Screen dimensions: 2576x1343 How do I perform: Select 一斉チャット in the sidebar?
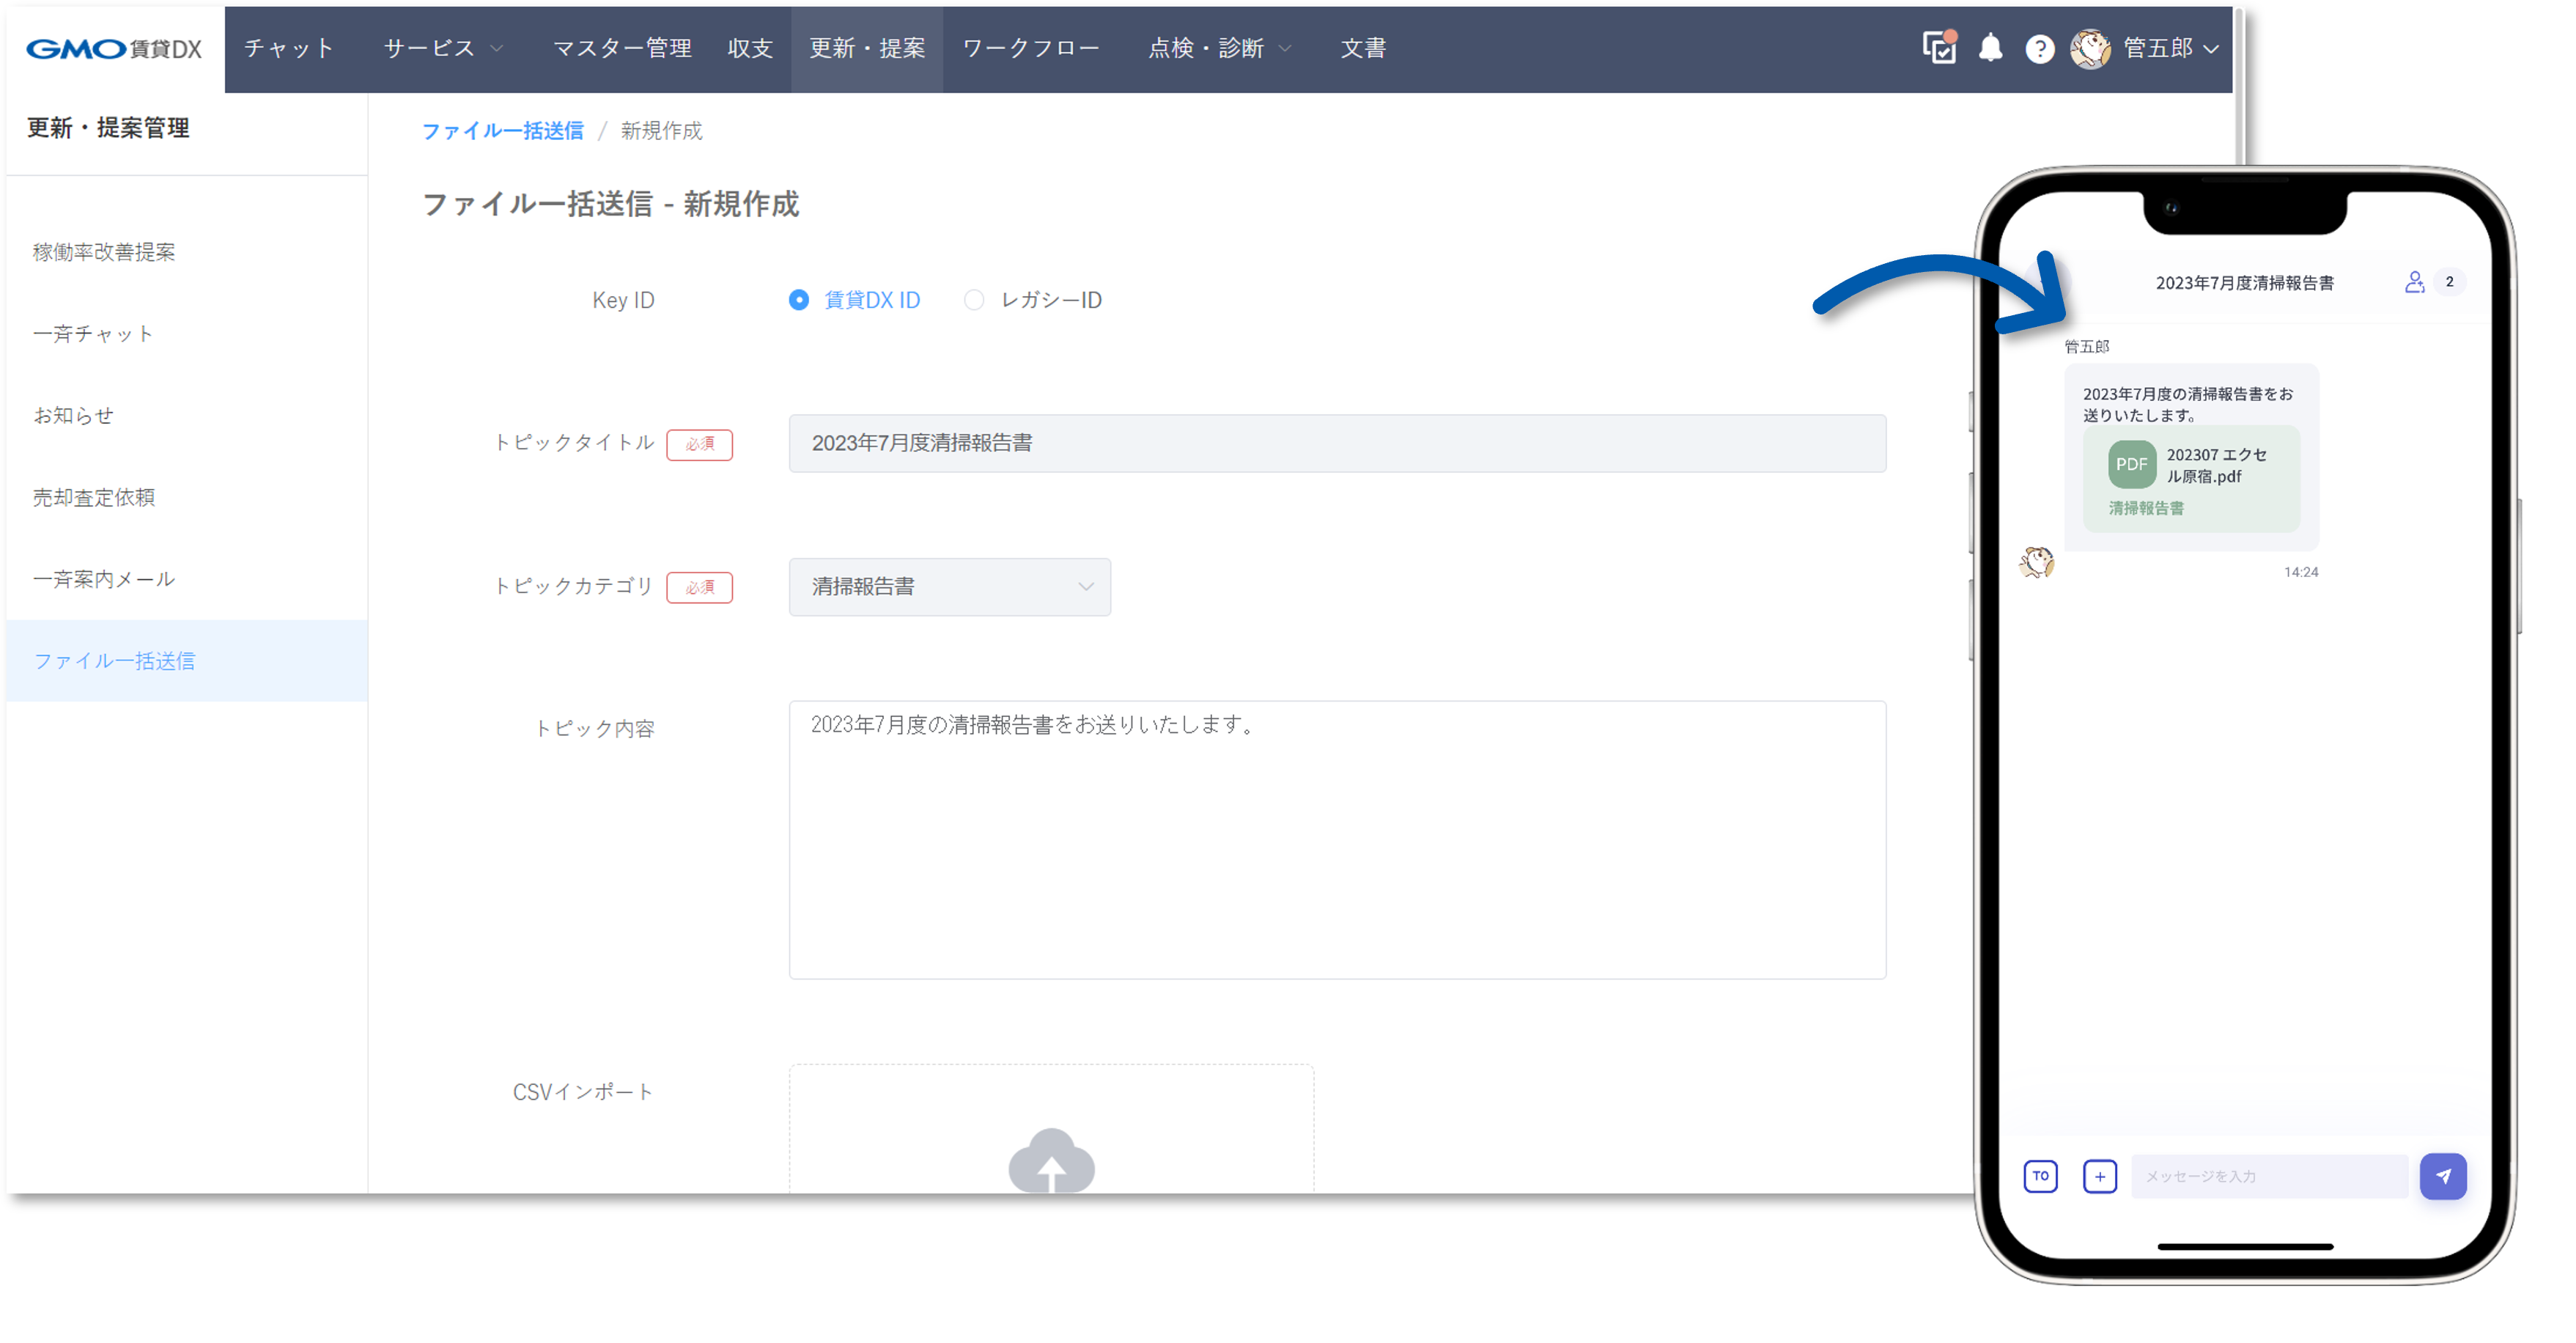pyautogui.click(x=93, y=334)
